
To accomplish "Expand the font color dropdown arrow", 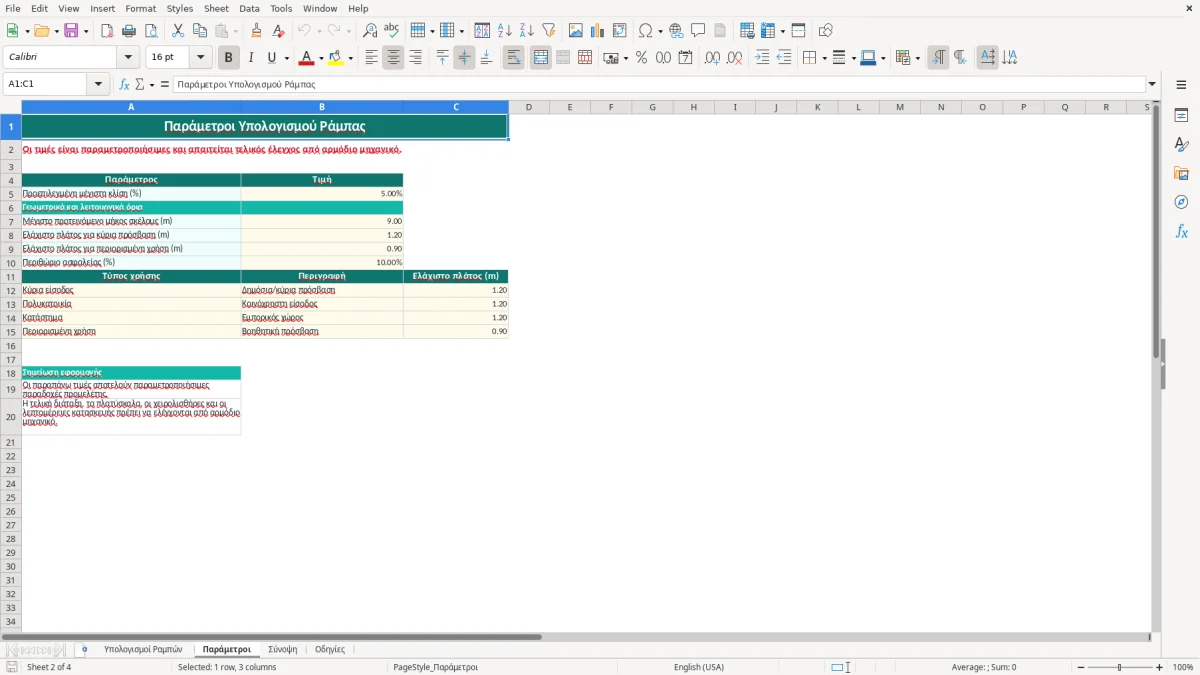I will (x=320, y=58).
